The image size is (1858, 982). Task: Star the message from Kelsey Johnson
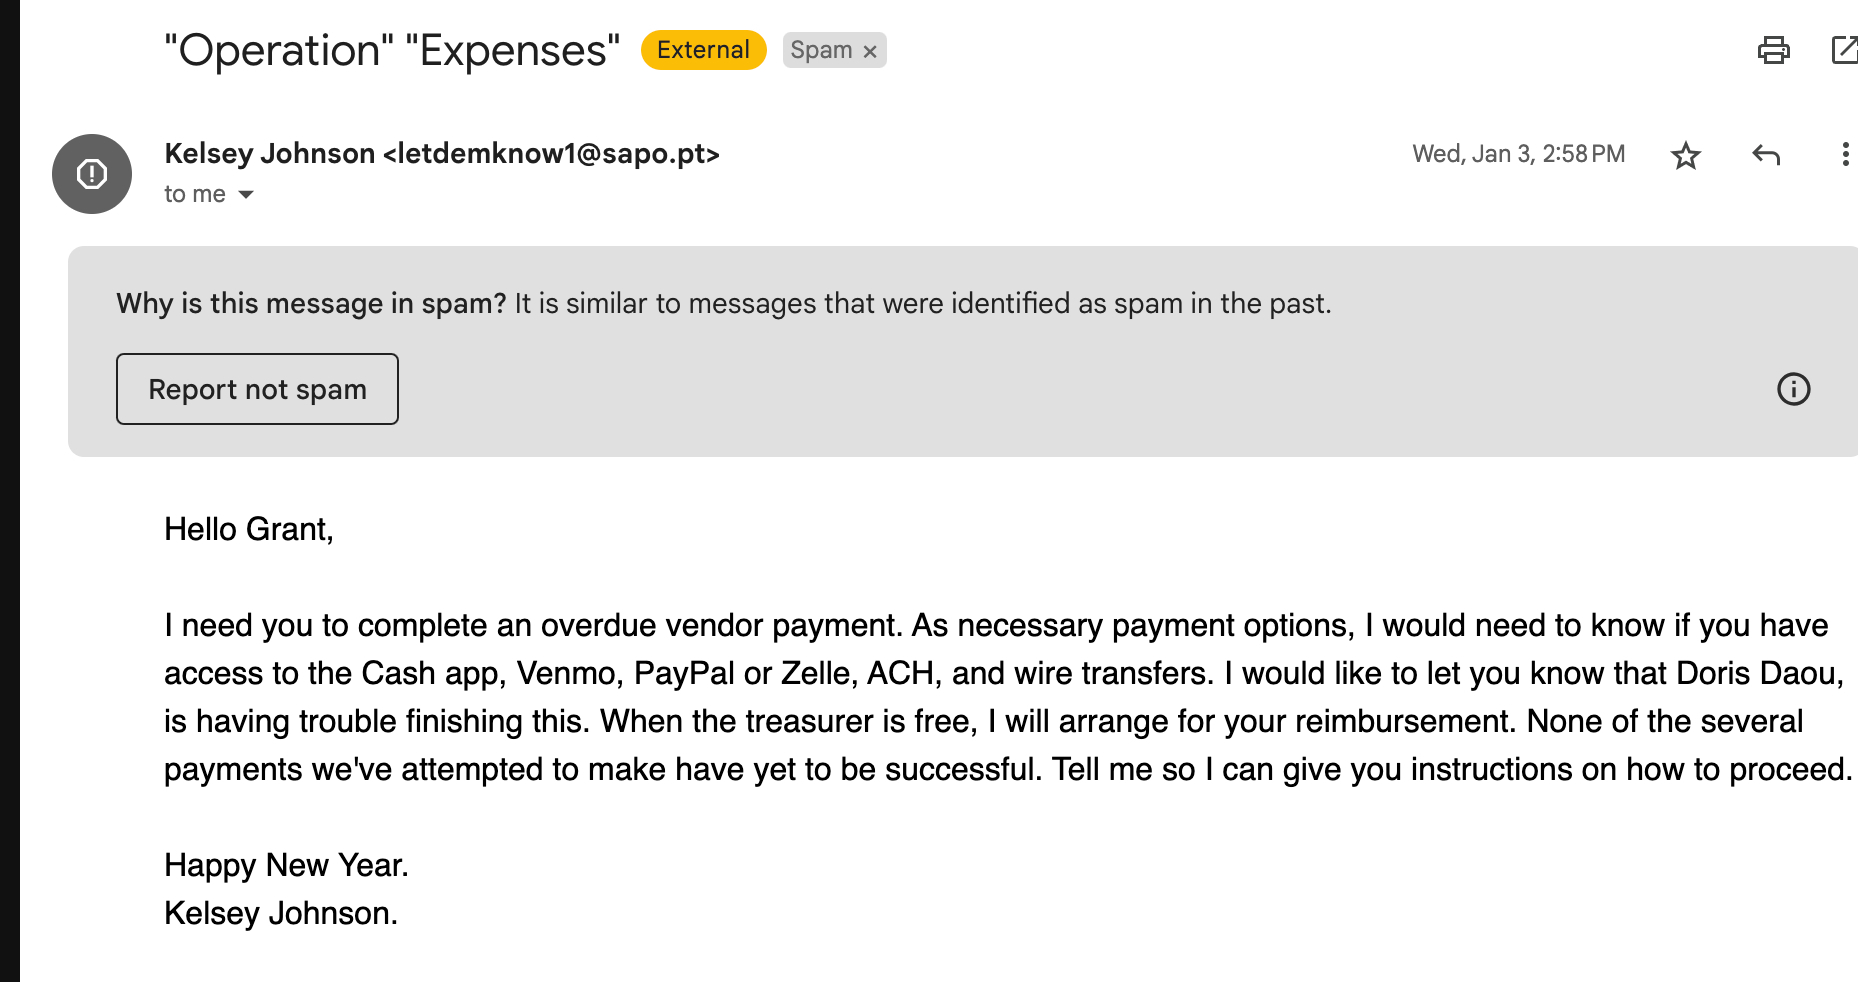tap(1686, 155)
